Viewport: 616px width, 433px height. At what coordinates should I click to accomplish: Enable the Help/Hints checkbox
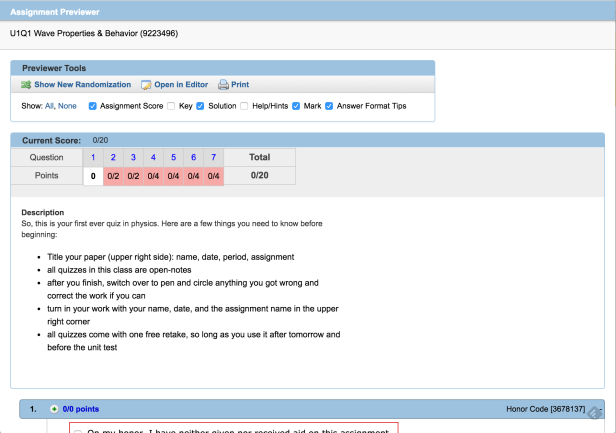pyautogui.click(x=245, y=105)
